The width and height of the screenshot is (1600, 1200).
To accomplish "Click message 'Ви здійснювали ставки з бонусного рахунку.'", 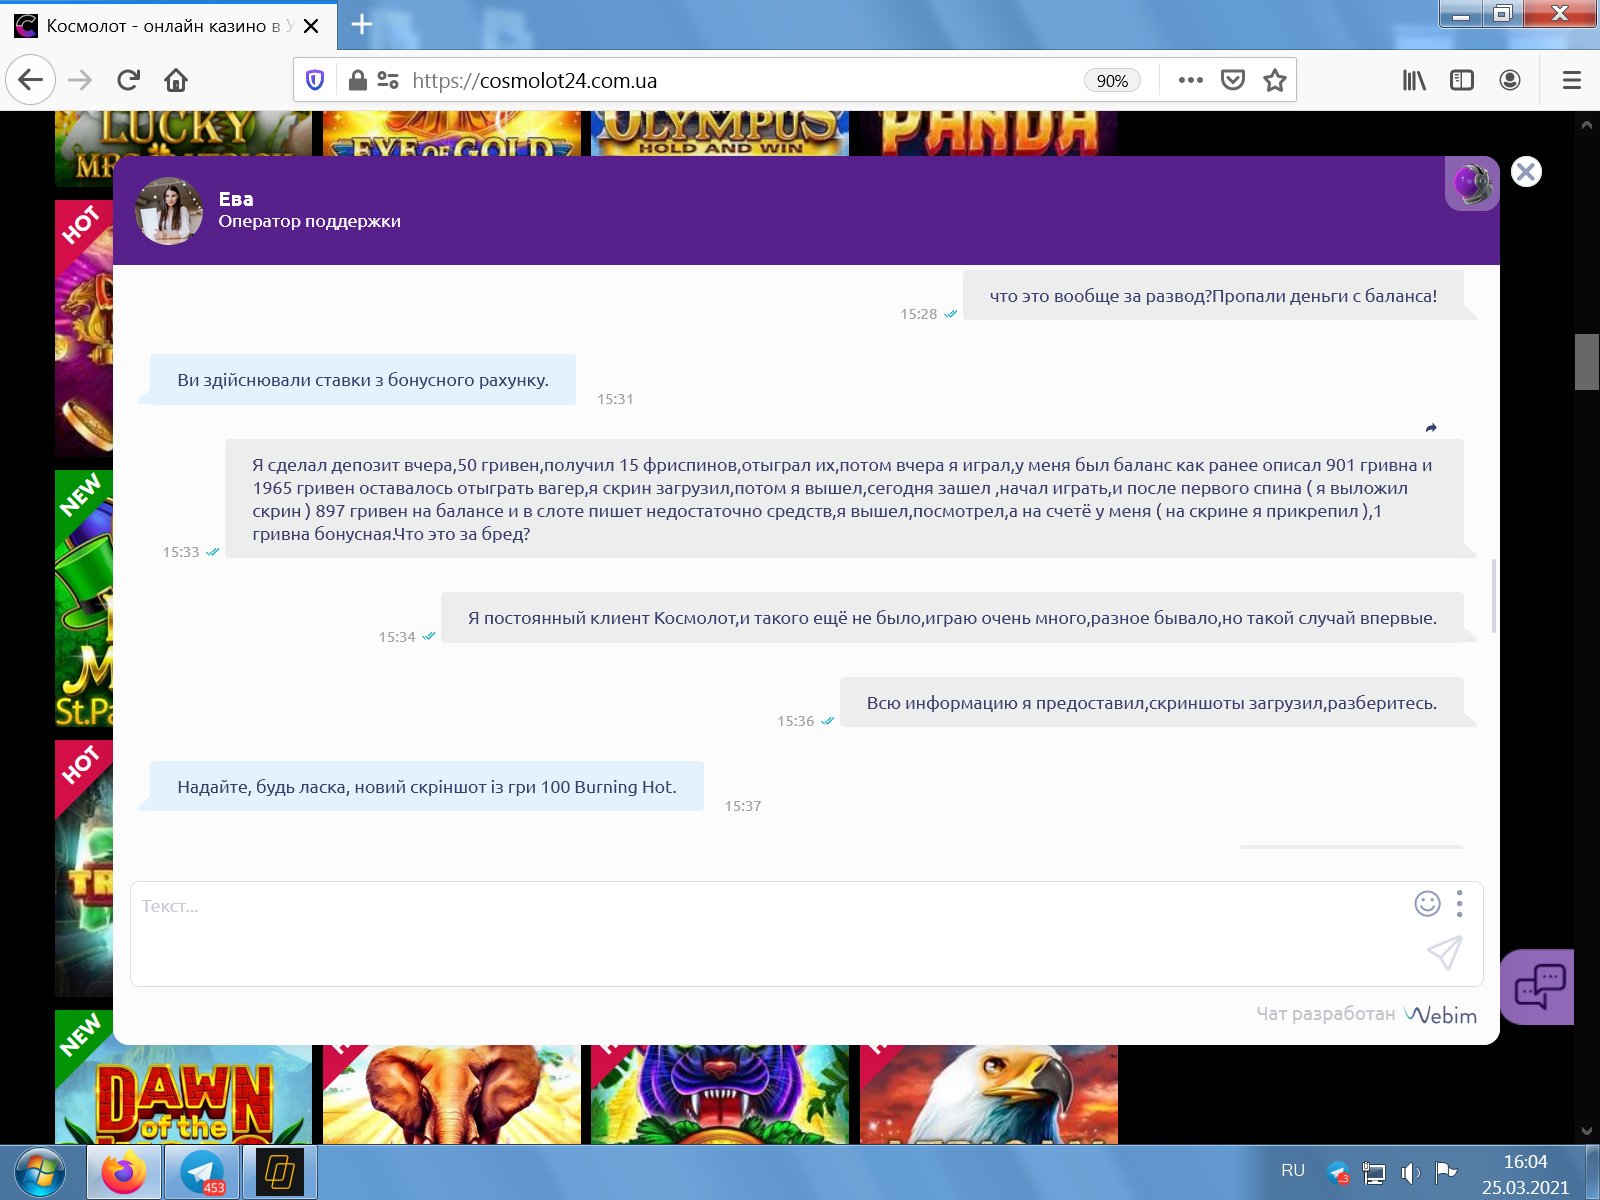I will pyautogui.click(x=363, y=380).
